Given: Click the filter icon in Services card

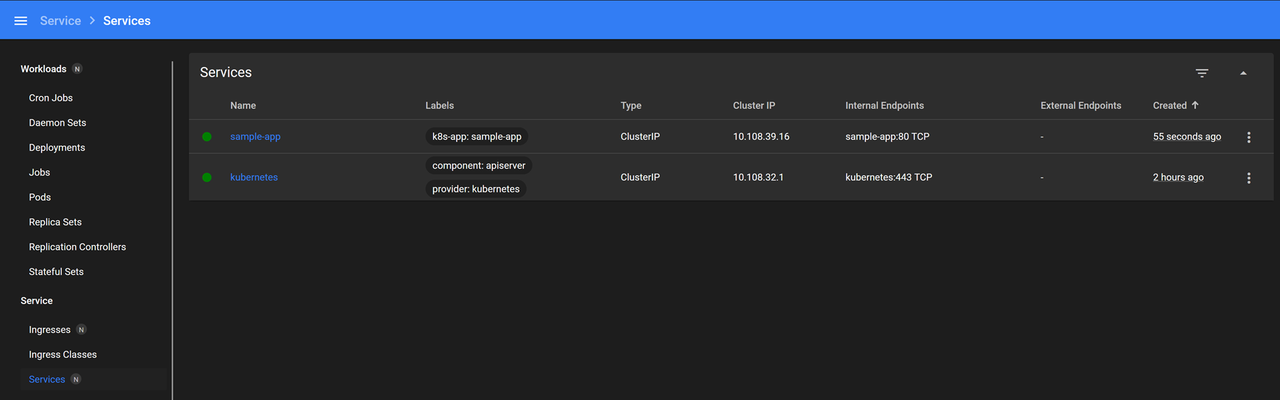Looking at the screenshot, I should (x=1202, y=73).
